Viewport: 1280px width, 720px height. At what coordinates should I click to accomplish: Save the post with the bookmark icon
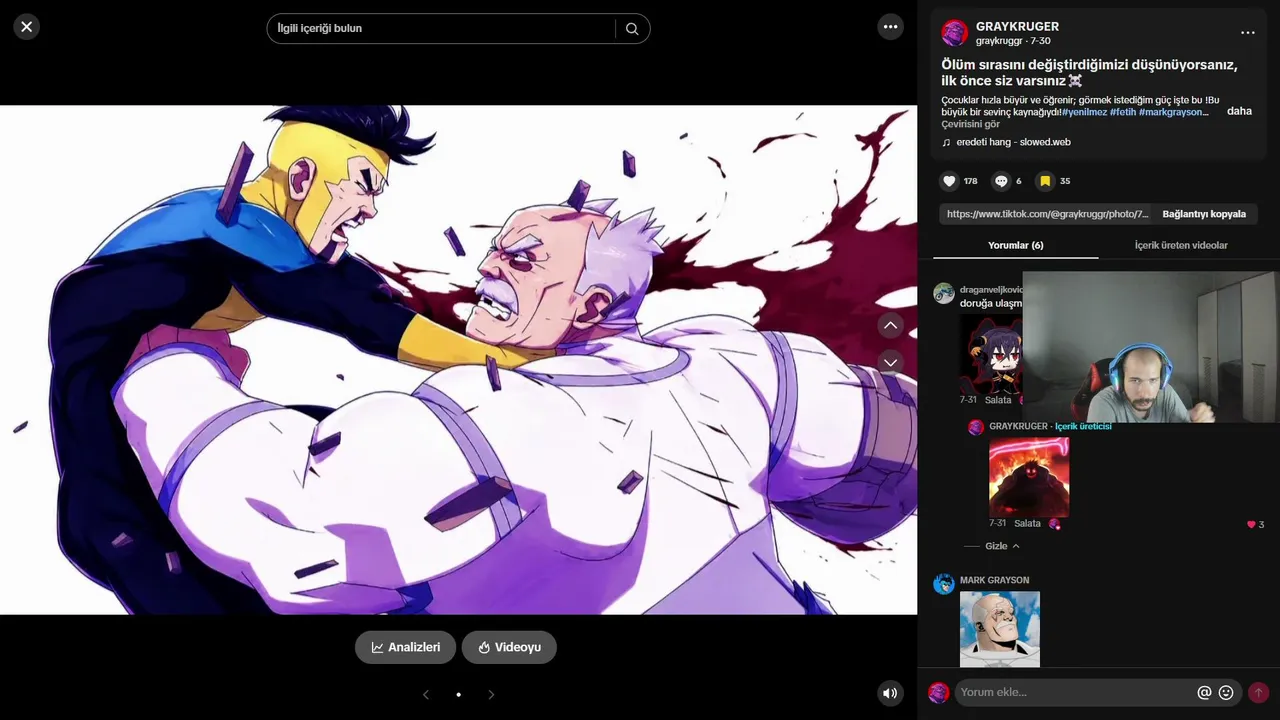pyautogui.click(x=1045, y=181)
